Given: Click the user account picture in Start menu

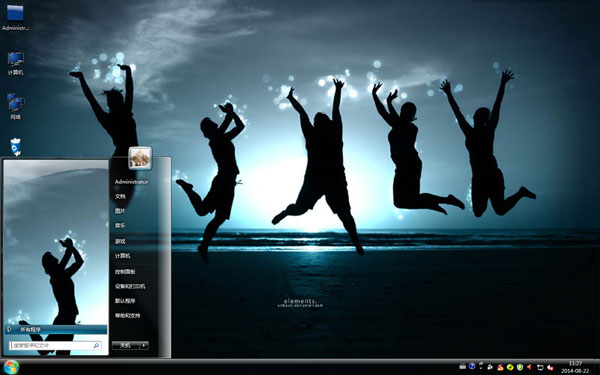Looking at the screenshot, I should 140,158.
